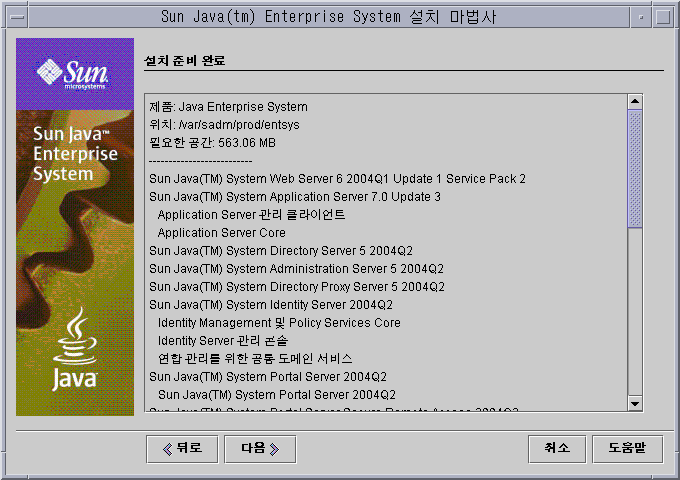680x480 pixels.
Task: Select 'Identity Management 및 Policy Services Core' line
Action: coord(279,323)
